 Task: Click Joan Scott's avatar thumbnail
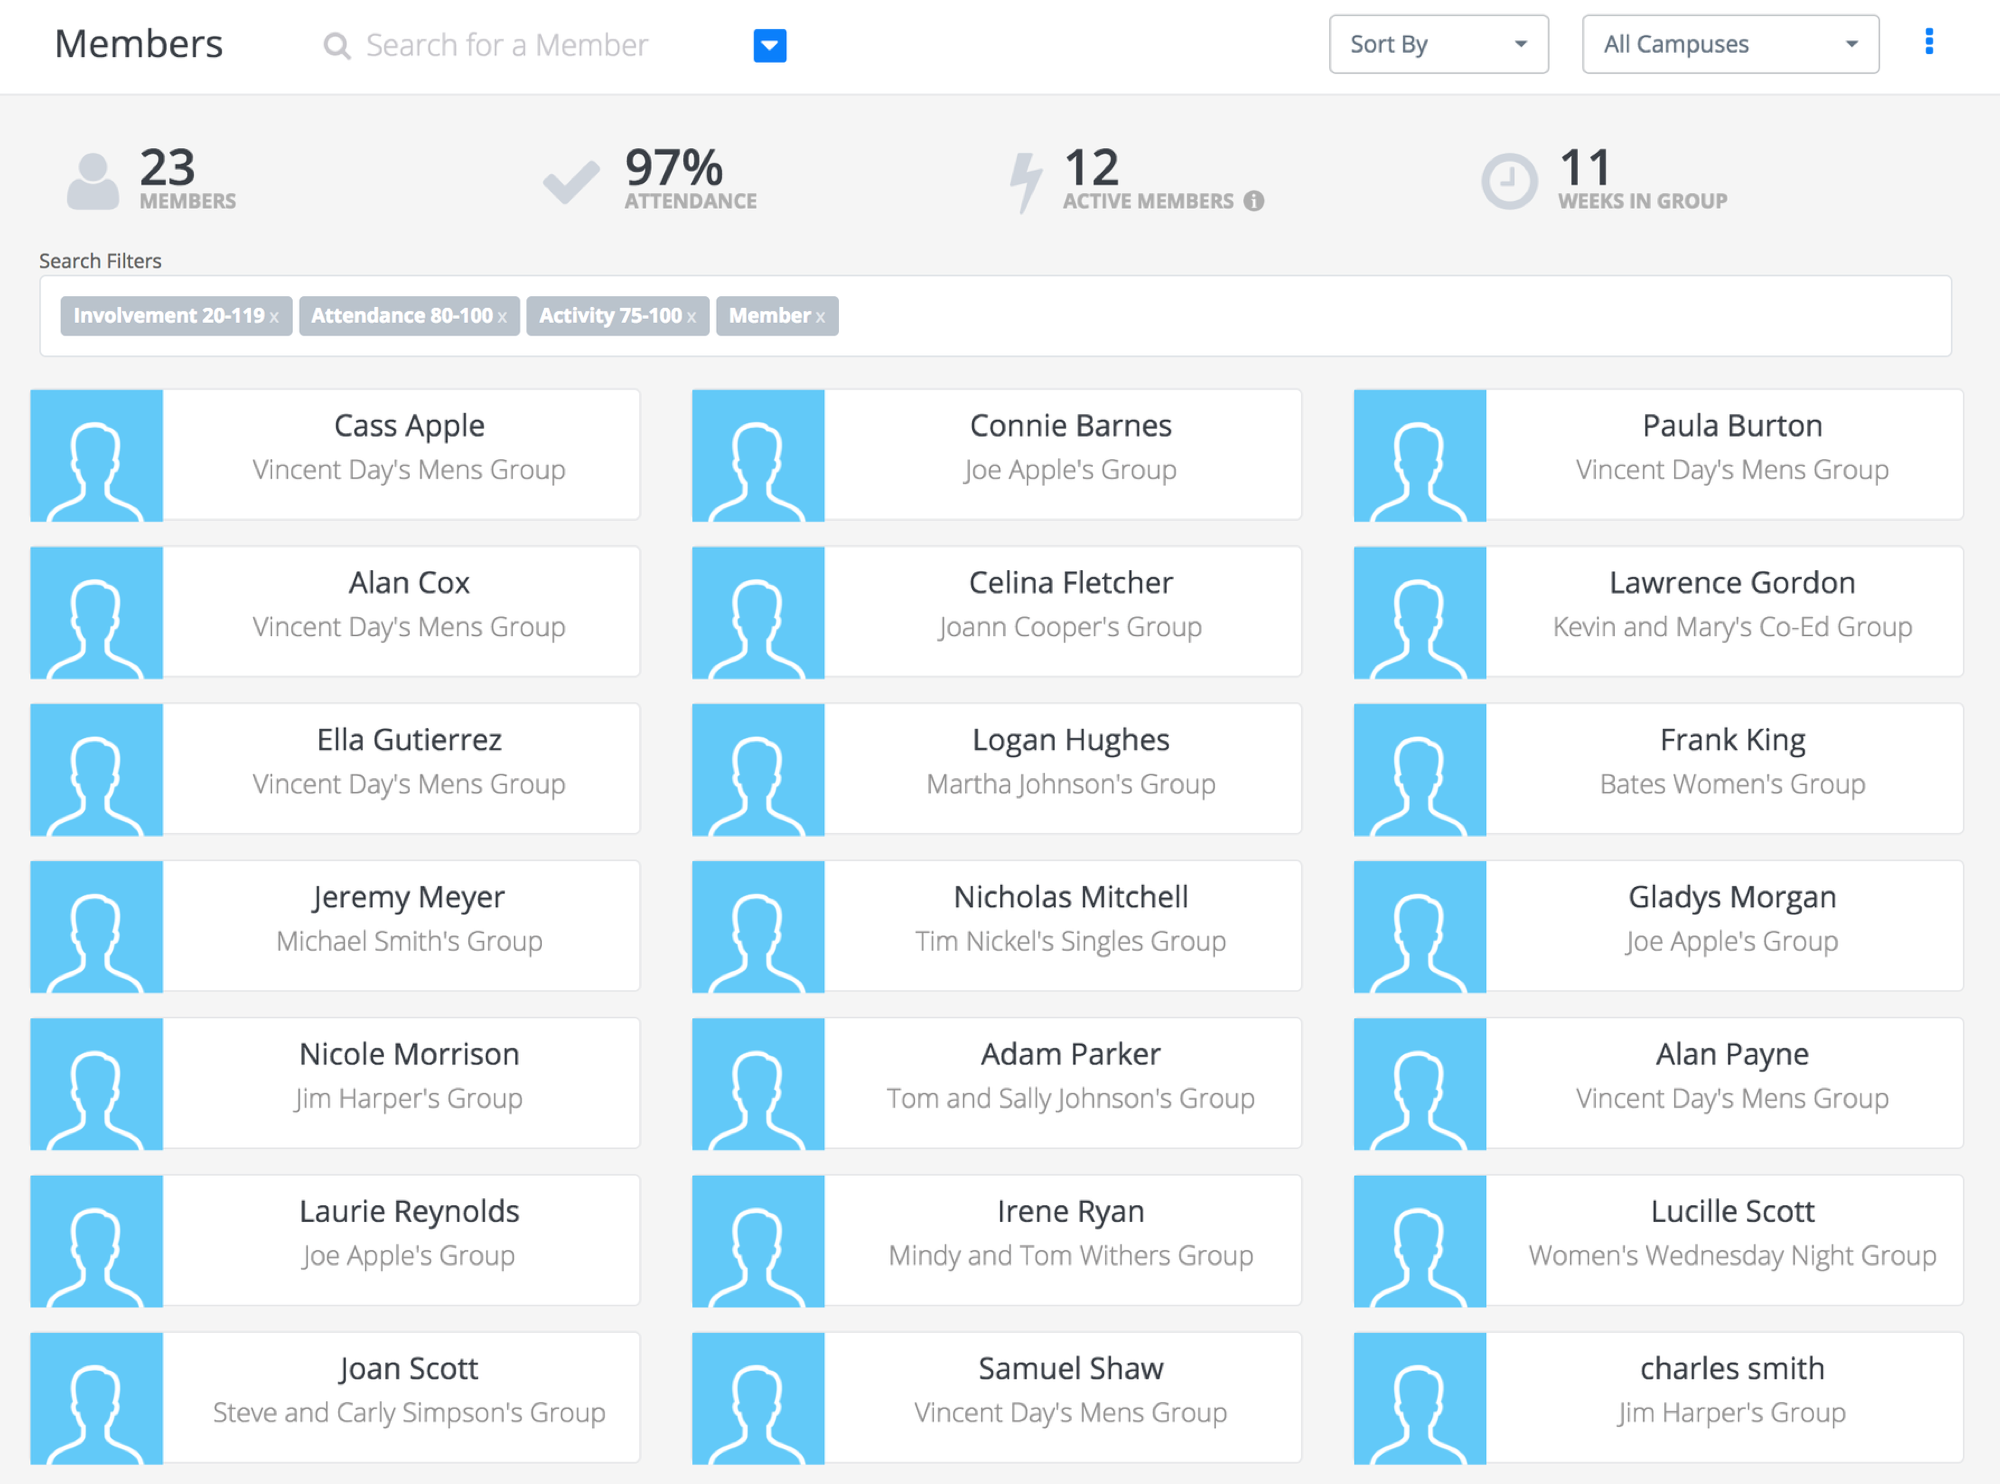click(x=96, y=1397)
